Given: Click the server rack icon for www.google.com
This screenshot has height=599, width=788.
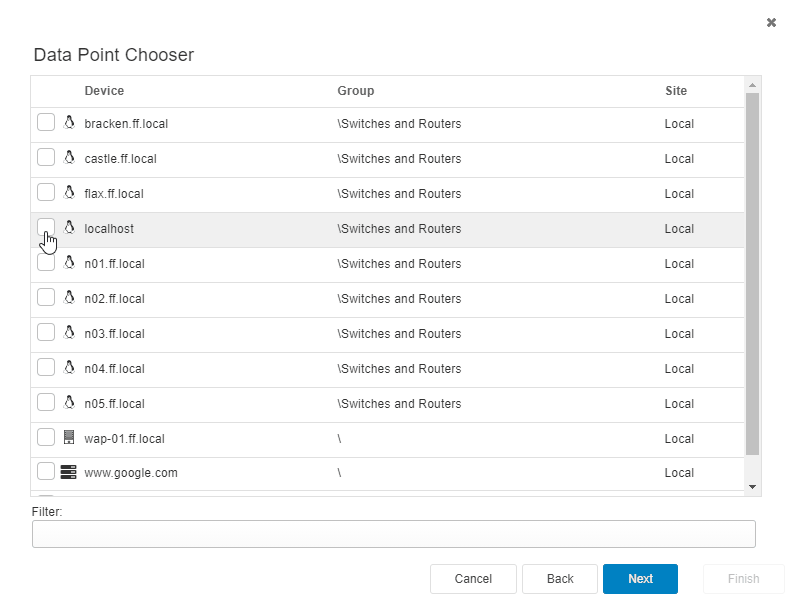Looking at the screenshot, I should 68,472.
